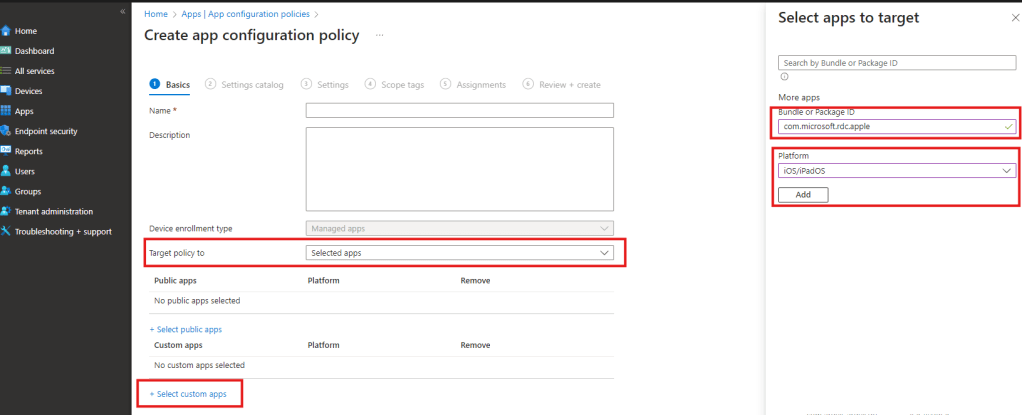Click into the Name text field
This screenshot has height=415, width=1022.
point(459,110)
